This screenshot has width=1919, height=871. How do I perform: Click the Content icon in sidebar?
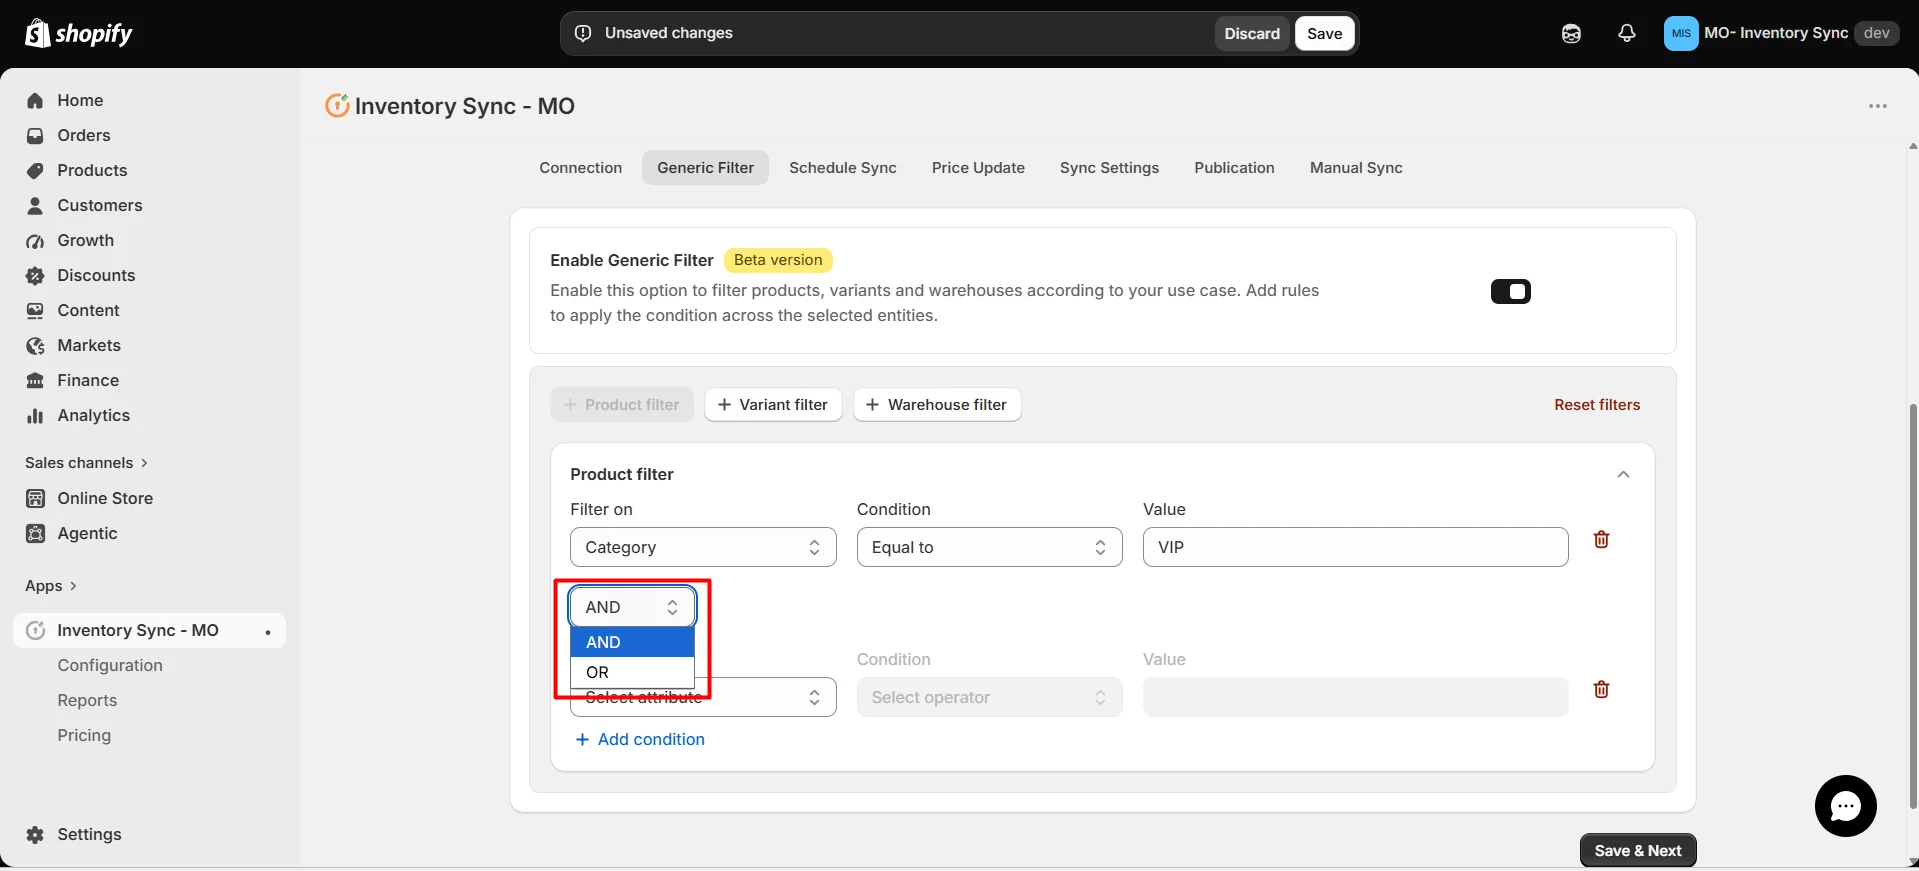tap(35, 310)
